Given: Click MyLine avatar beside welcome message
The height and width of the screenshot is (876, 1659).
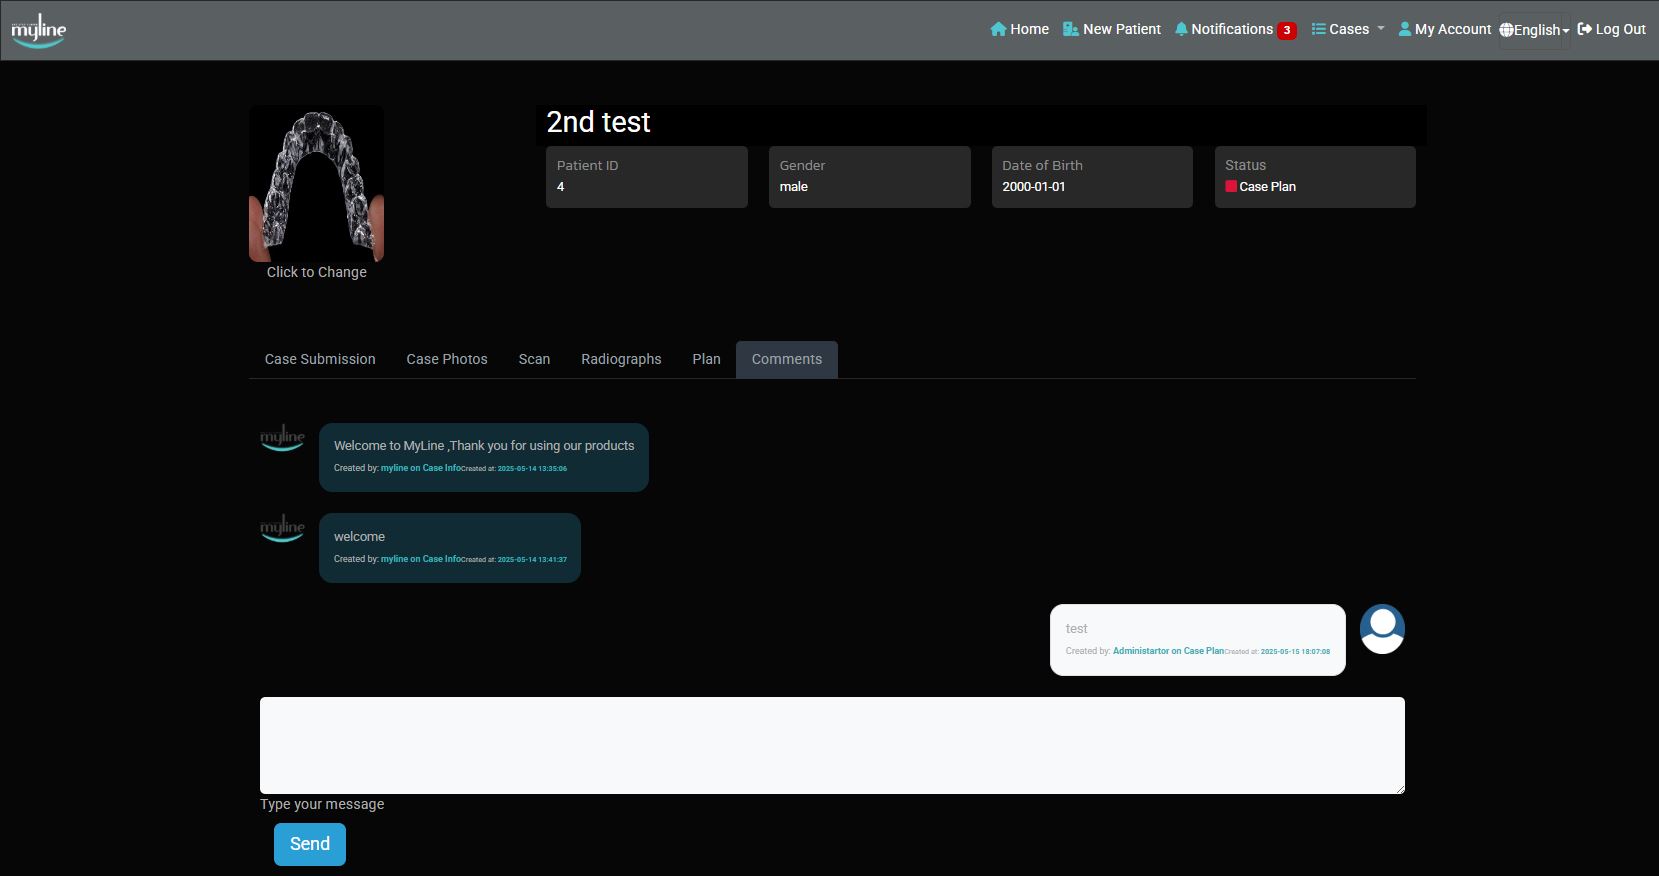Looking at the screenshot, I should 282,528.
